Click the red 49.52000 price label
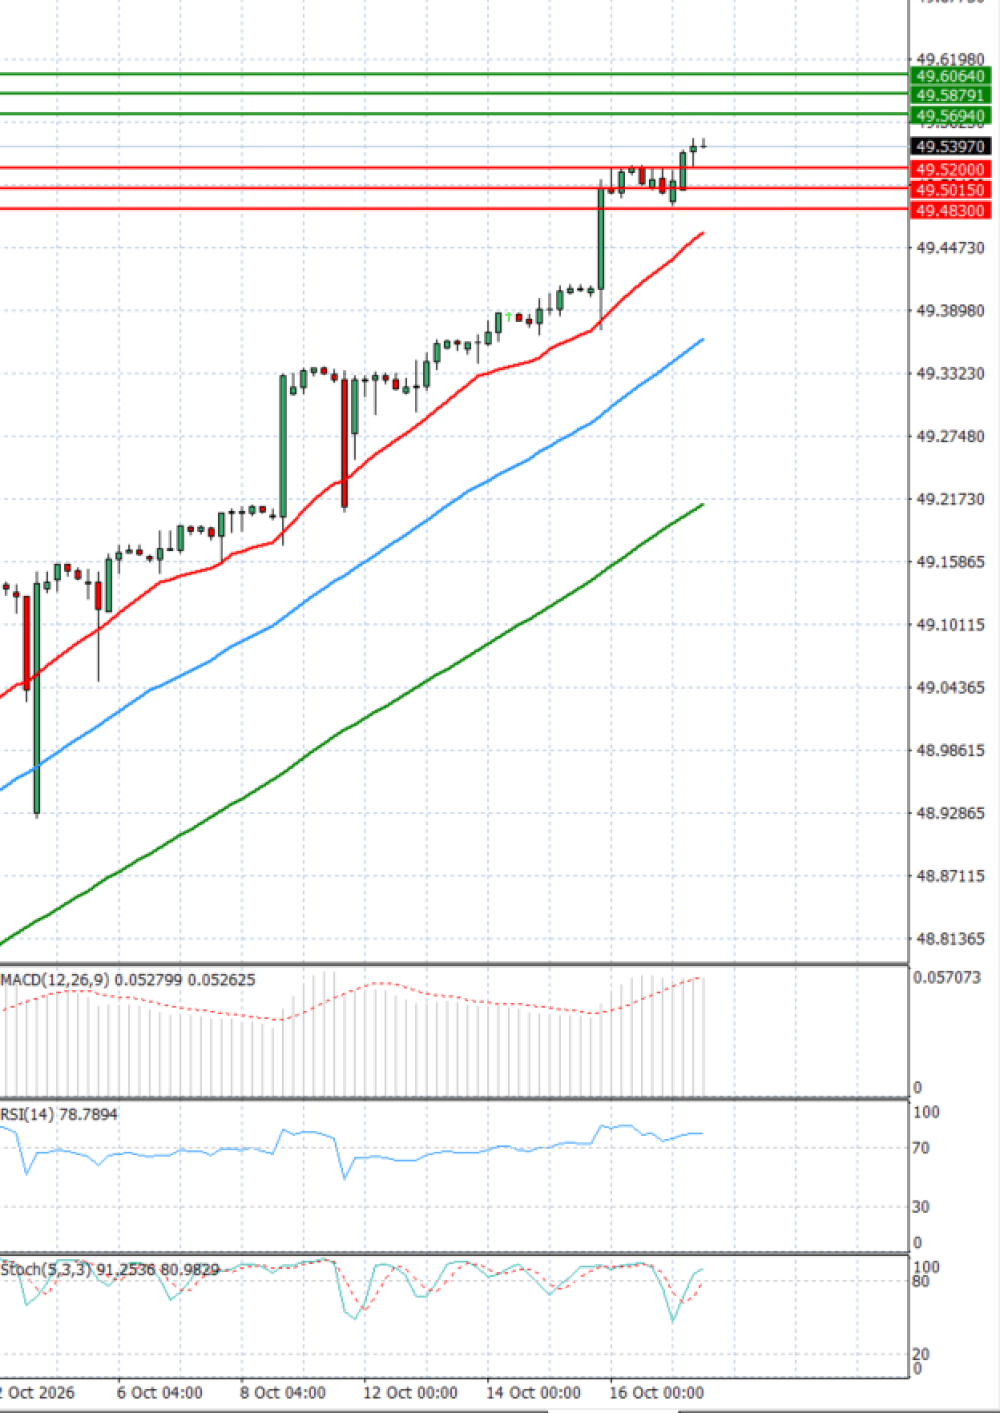 point(950,170)
